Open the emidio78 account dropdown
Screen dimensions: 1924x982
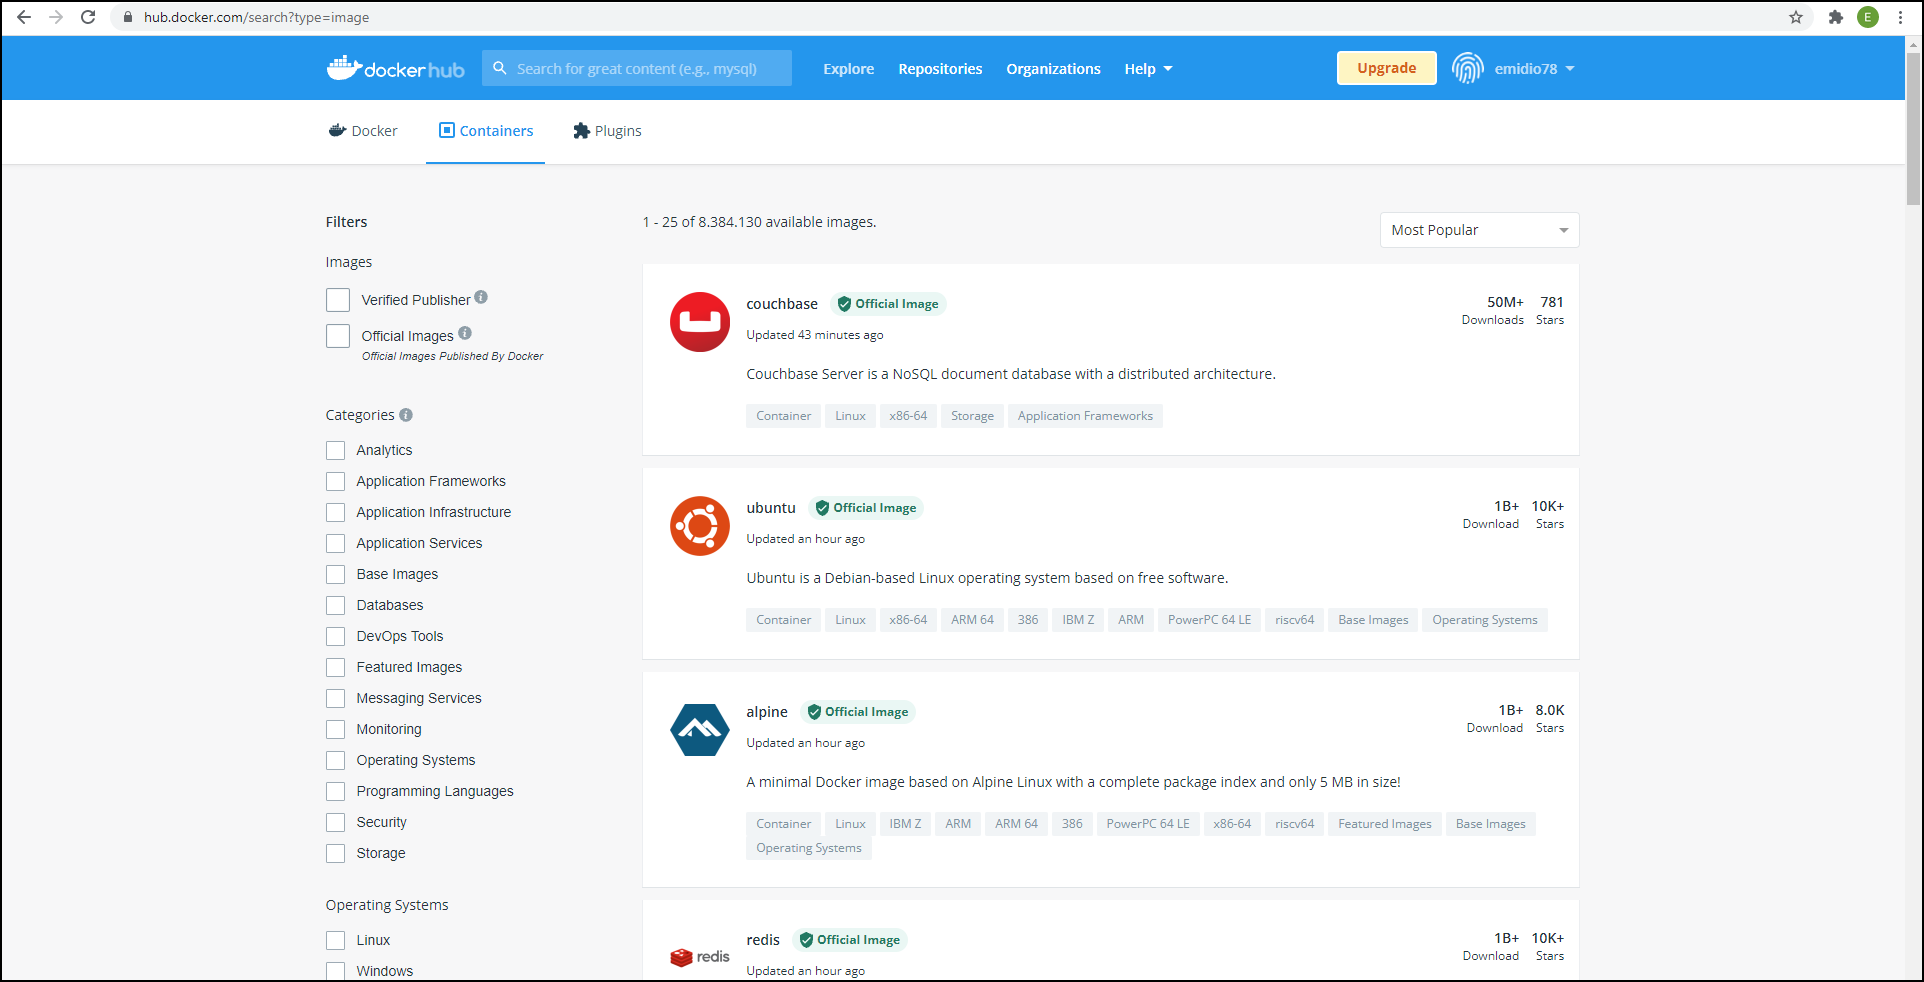coord(1534,69)
